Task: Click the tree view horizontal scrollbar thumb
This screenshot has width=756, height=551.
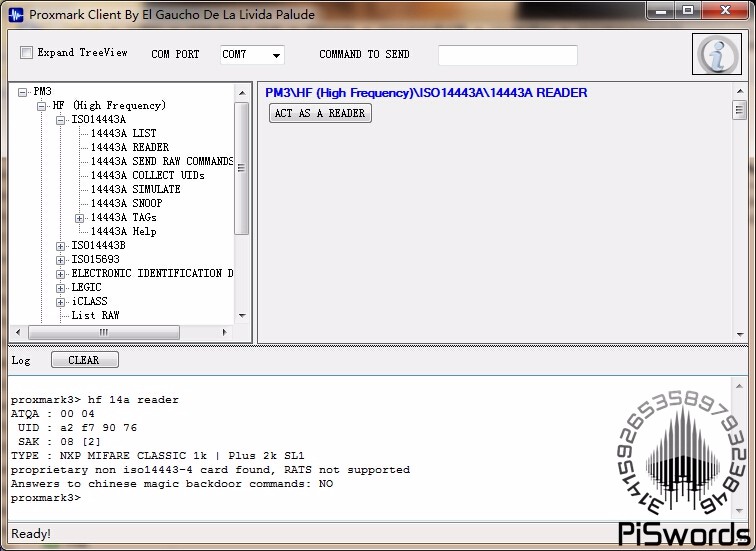Action: (x=104, y=332)
